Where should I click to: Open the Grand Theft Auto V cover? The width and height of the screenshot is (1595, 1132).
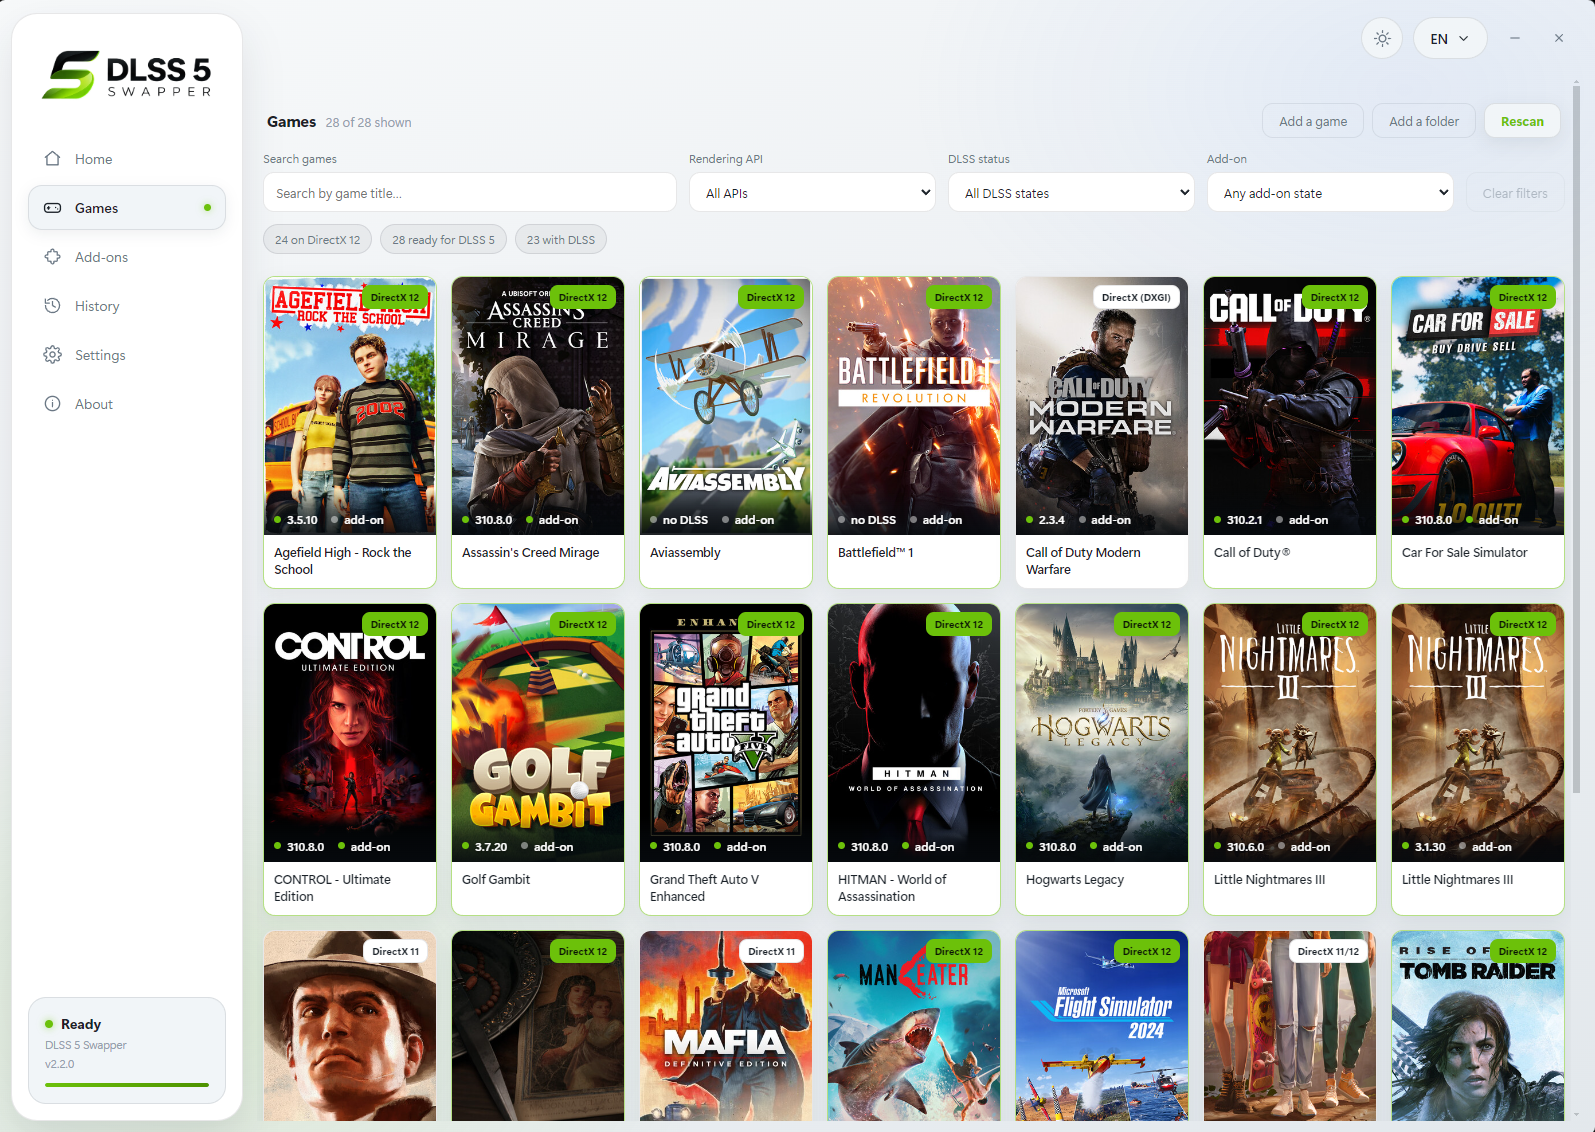pyautogui.click(x=726, y=733)
